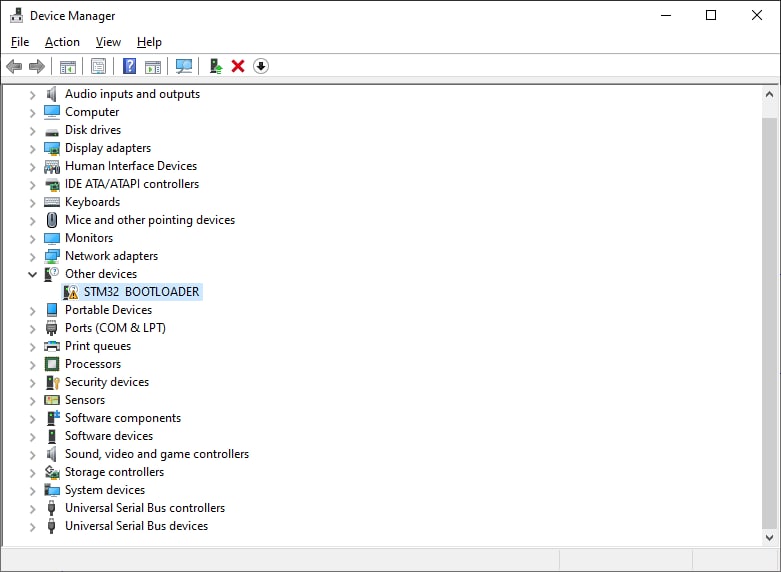The width and height of the screenshot is (781, 572).
Task: Expand the Sound, video and game controllers node
Action: click(32, 455)
